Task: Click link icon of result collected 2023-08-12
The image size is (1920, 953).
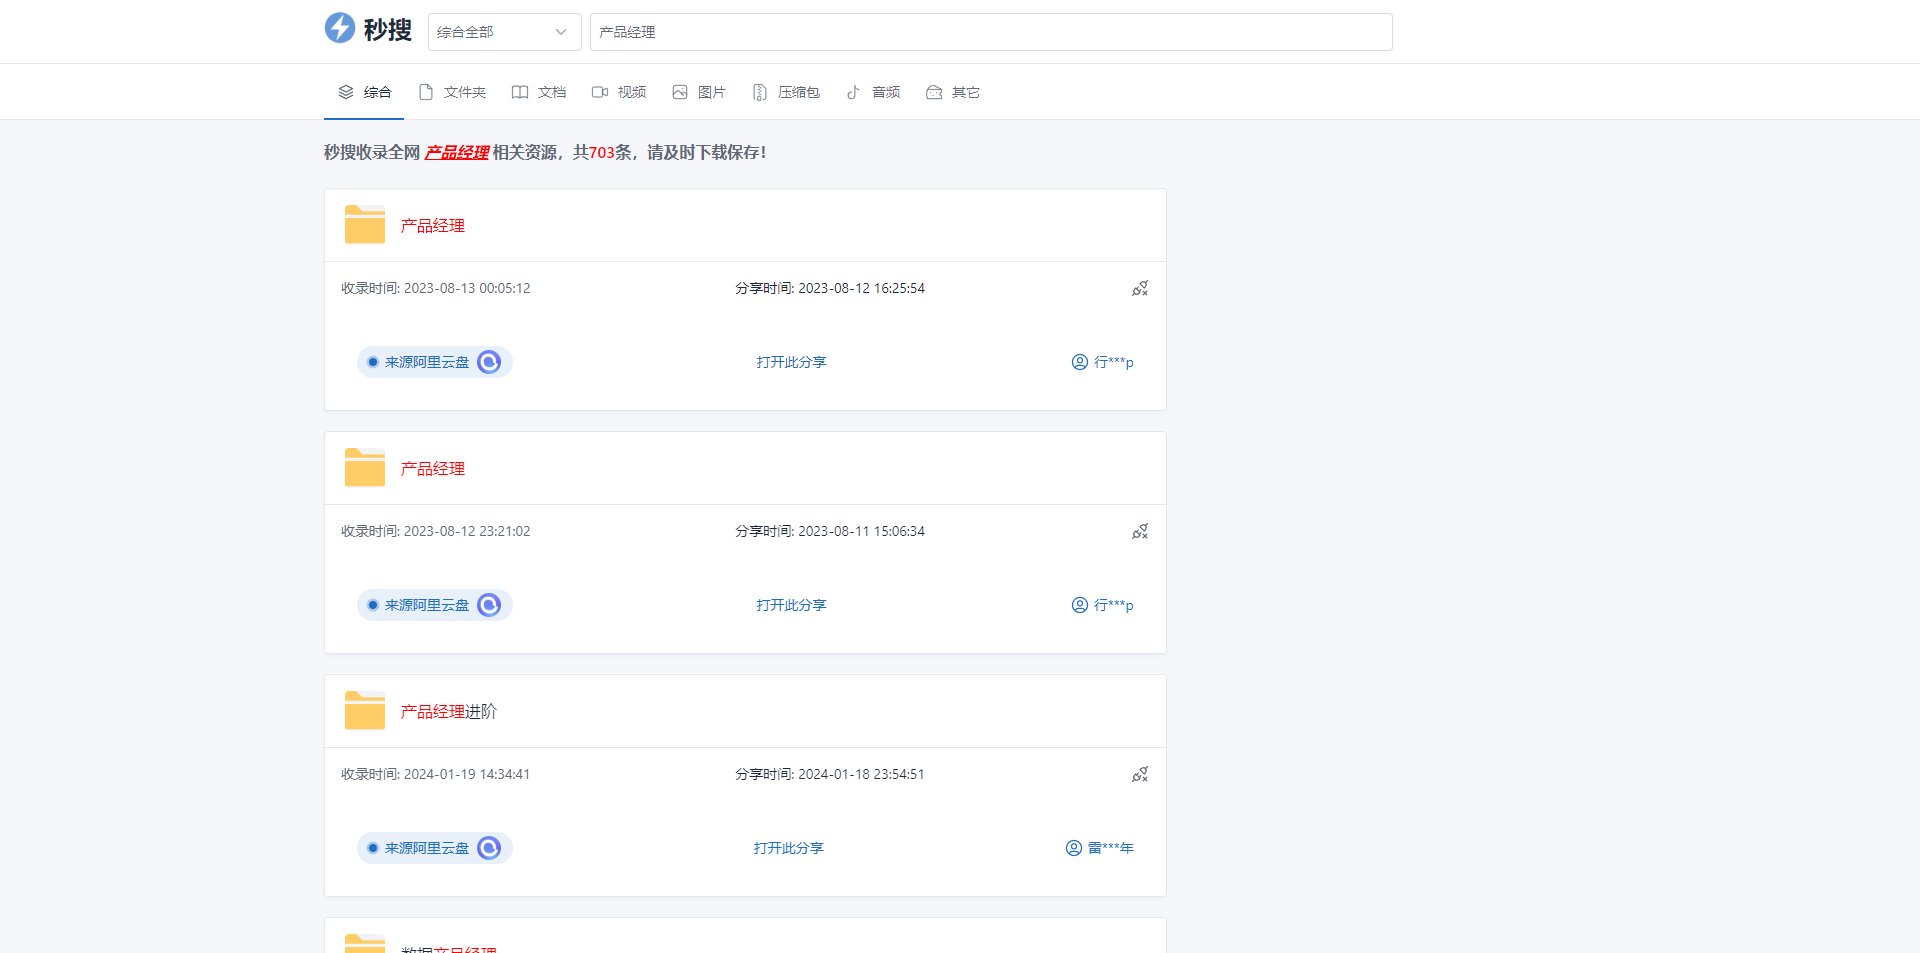Action: [x=1140, y=531]
